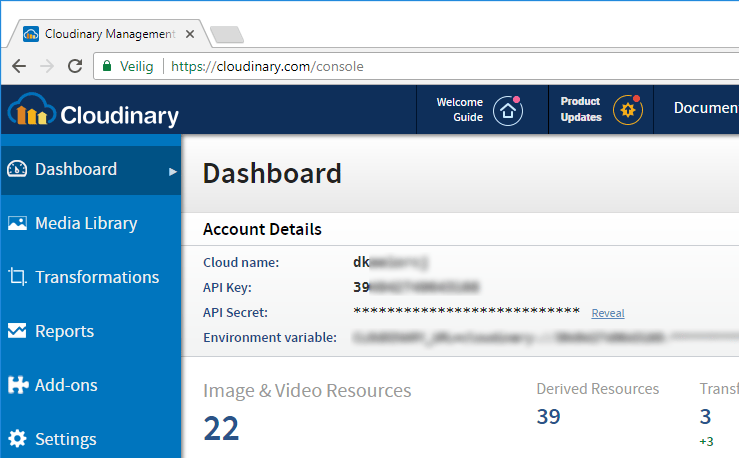739x458 pixels.
Task: Click the address bar URL field
Action: [x=416, y=66]
